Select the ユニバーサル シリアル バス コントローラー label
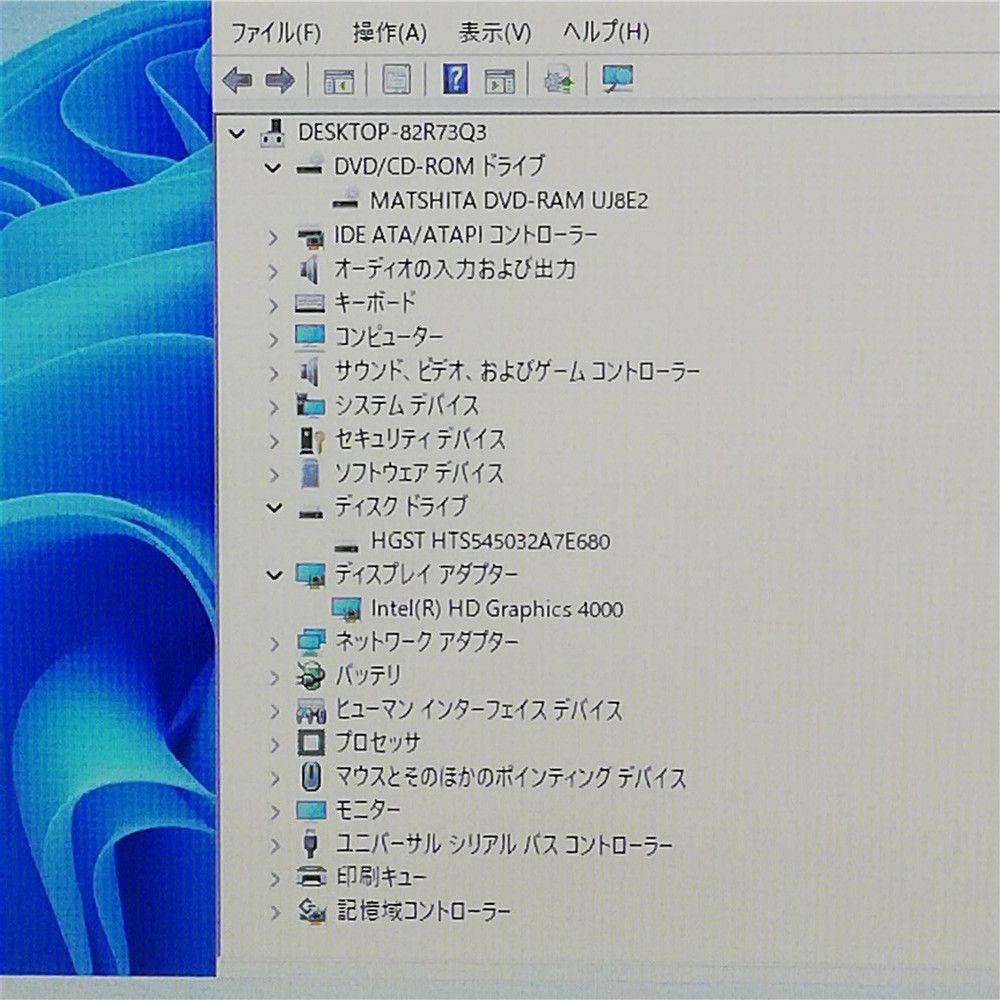Image resolution: width=1000 pixels, height=1000 pixels. click(504, 844)
